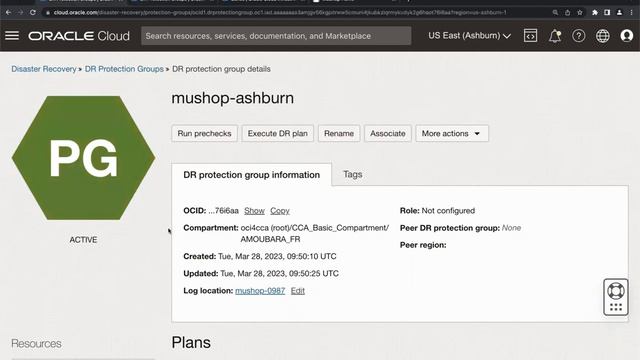Select the DR protection group information tab
640x360 pixels.
(x=251, y=175)
